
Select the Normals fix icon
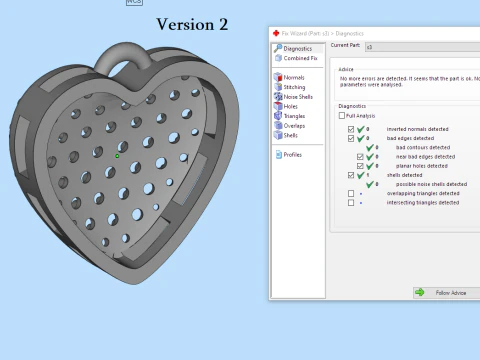[x=278, y=77]
